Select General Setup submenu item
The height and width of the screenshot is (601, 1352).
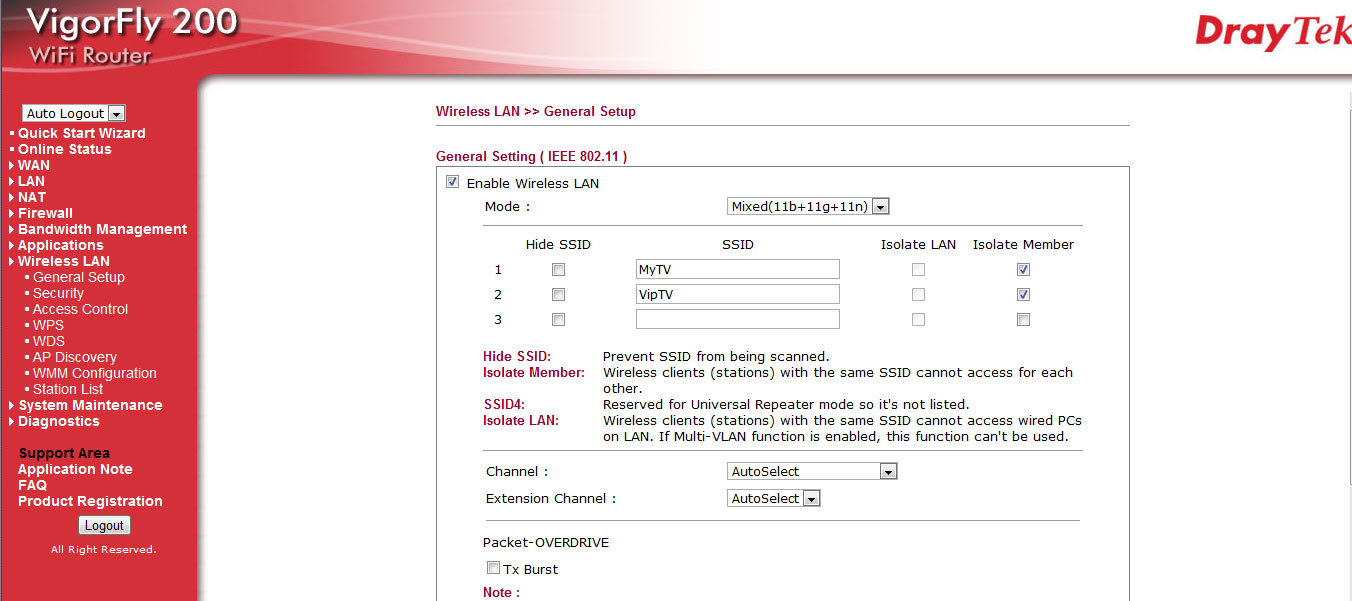click(x=78, y=277)
